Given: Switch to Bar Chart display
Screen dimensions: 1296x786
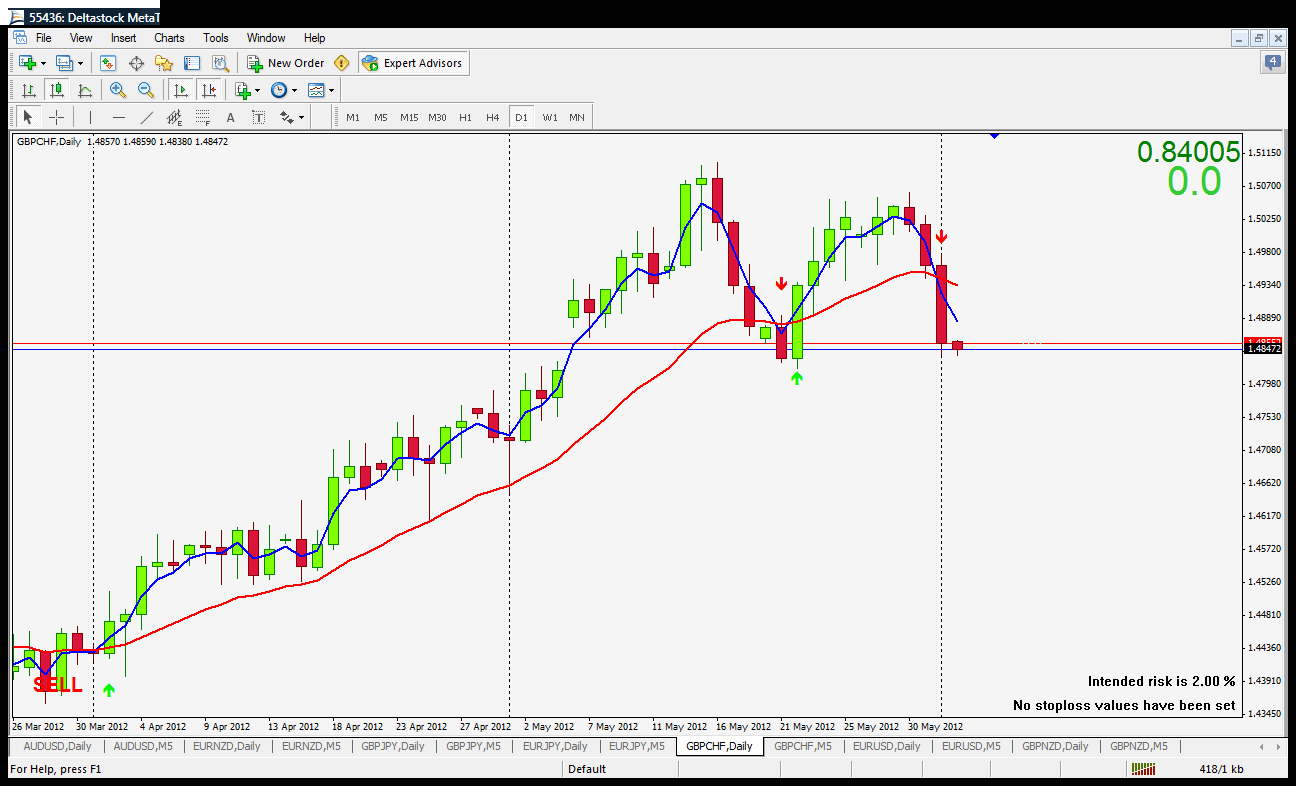Looking at the screenshot, I should pos(28,90).
